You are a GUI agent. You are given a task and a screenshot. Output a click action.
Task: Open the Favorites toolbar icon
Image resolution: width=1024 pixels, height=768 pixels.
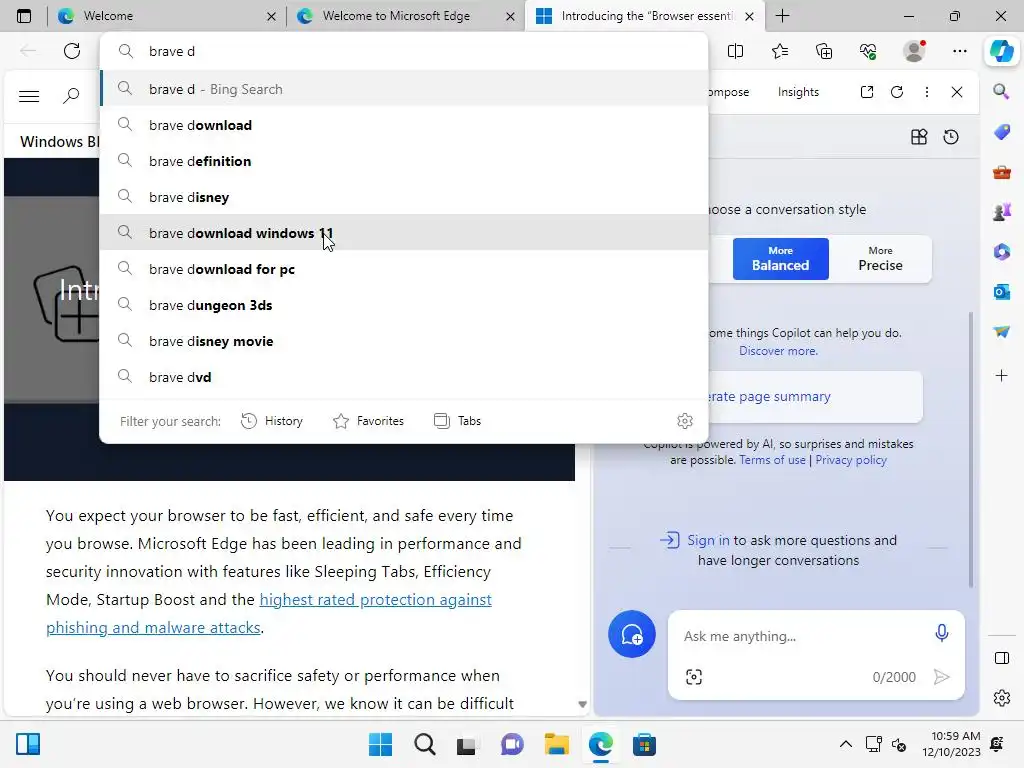point(780,51)
